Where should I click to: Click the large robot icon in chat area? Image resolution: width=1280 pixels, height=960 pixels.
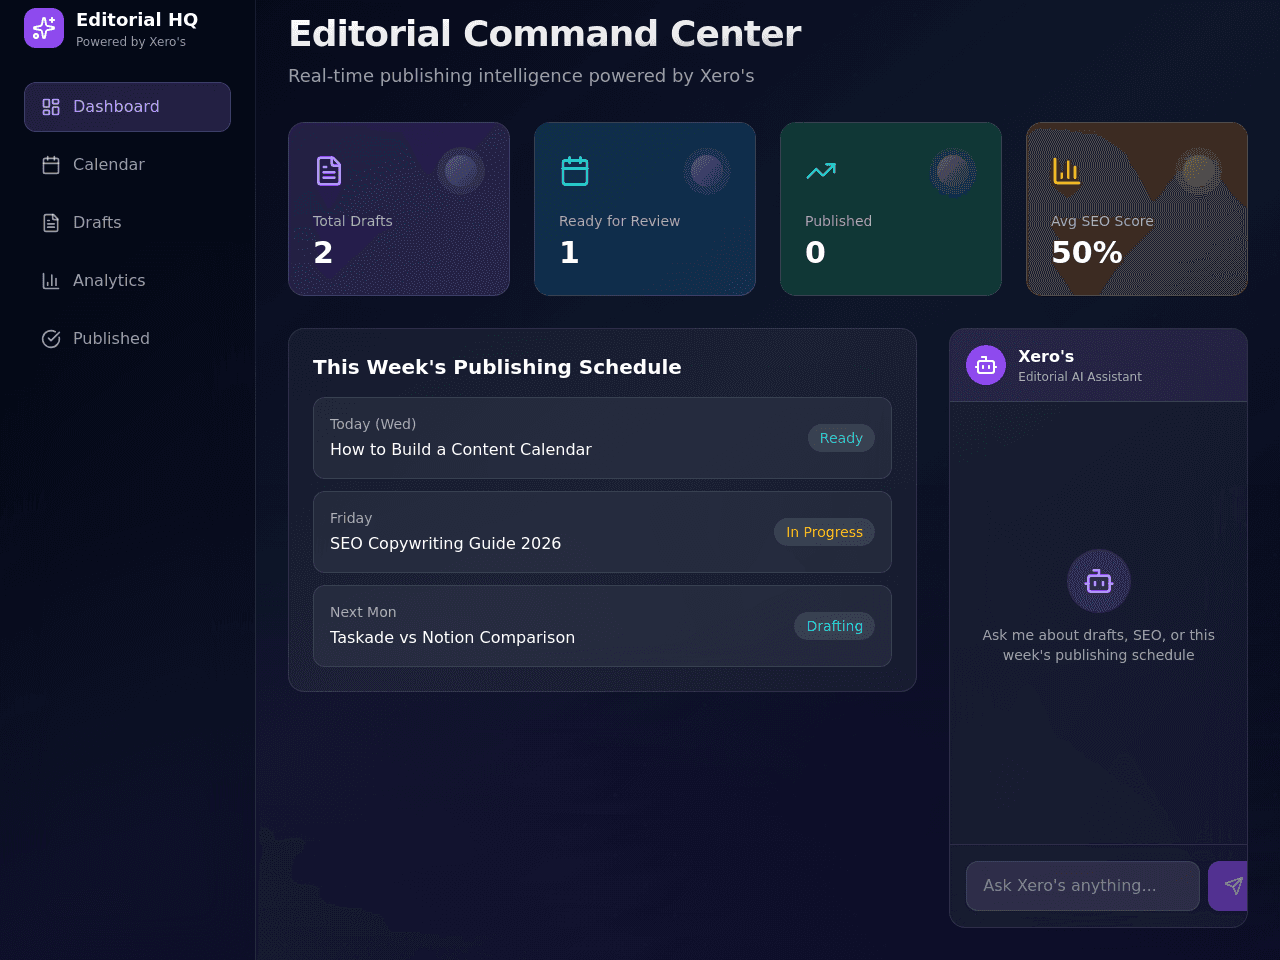1099,581
